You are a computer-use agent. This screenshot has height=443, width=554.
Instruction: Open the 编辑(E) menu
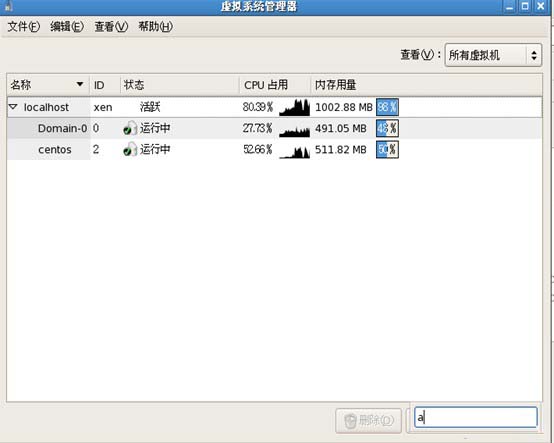pos(67,26)
